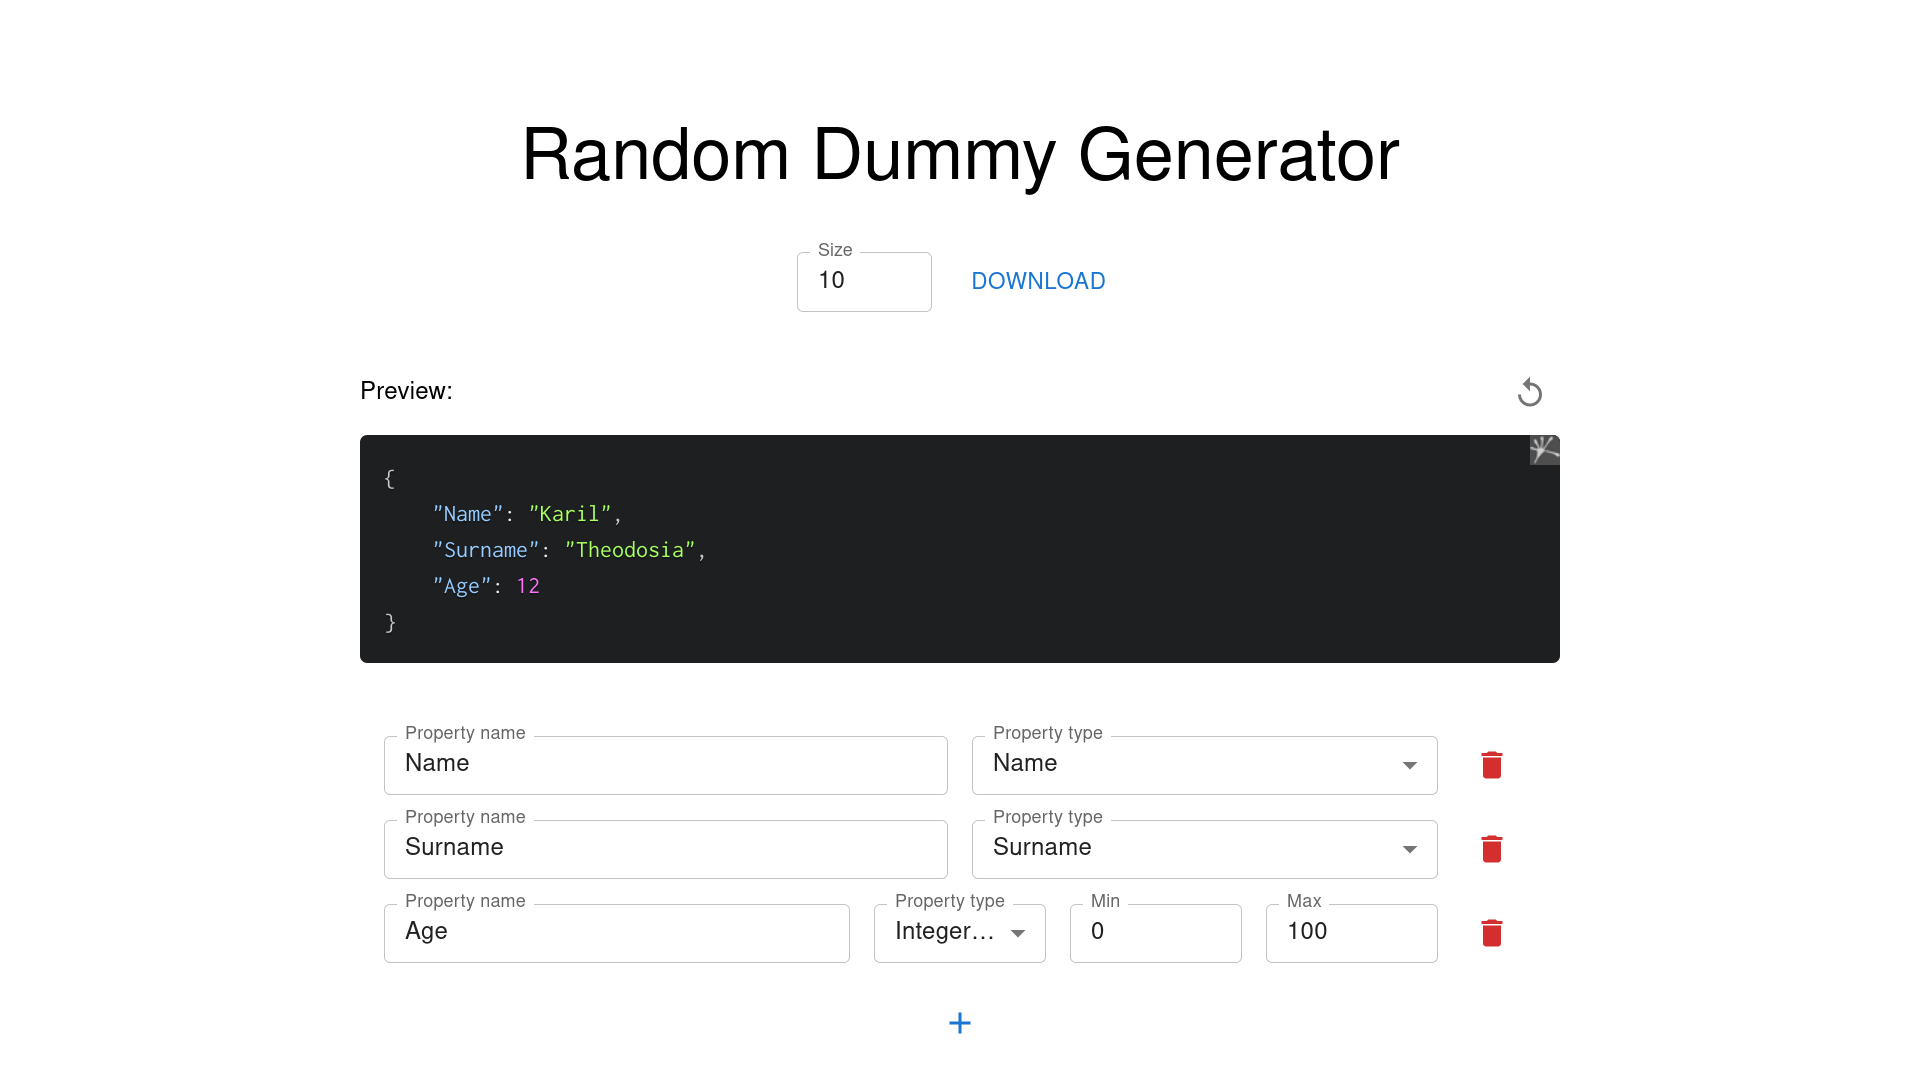Regenerate the preview with the refresh icon
This screenshot has height=1083, width=1920.
pos(1529,392)
